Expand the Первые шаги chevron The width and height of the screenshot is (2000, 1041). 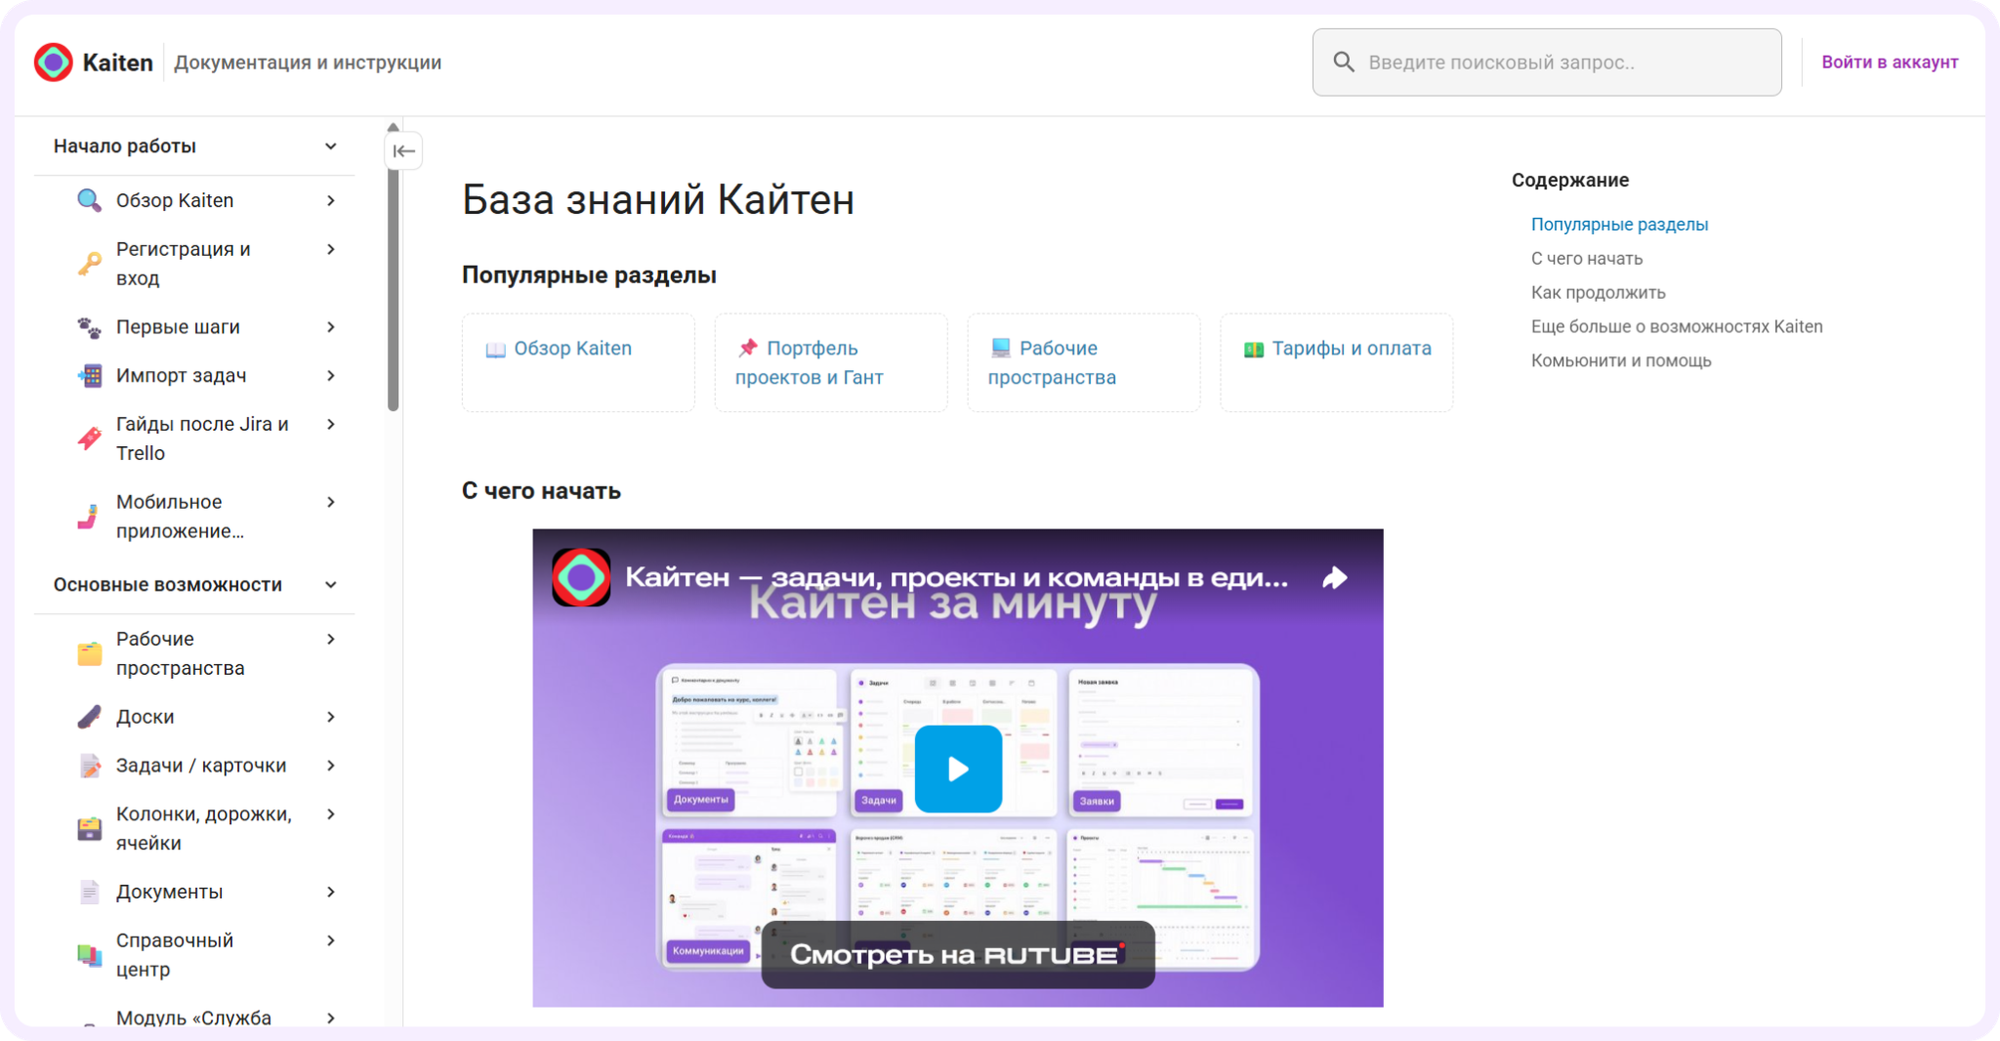[331, 328]
